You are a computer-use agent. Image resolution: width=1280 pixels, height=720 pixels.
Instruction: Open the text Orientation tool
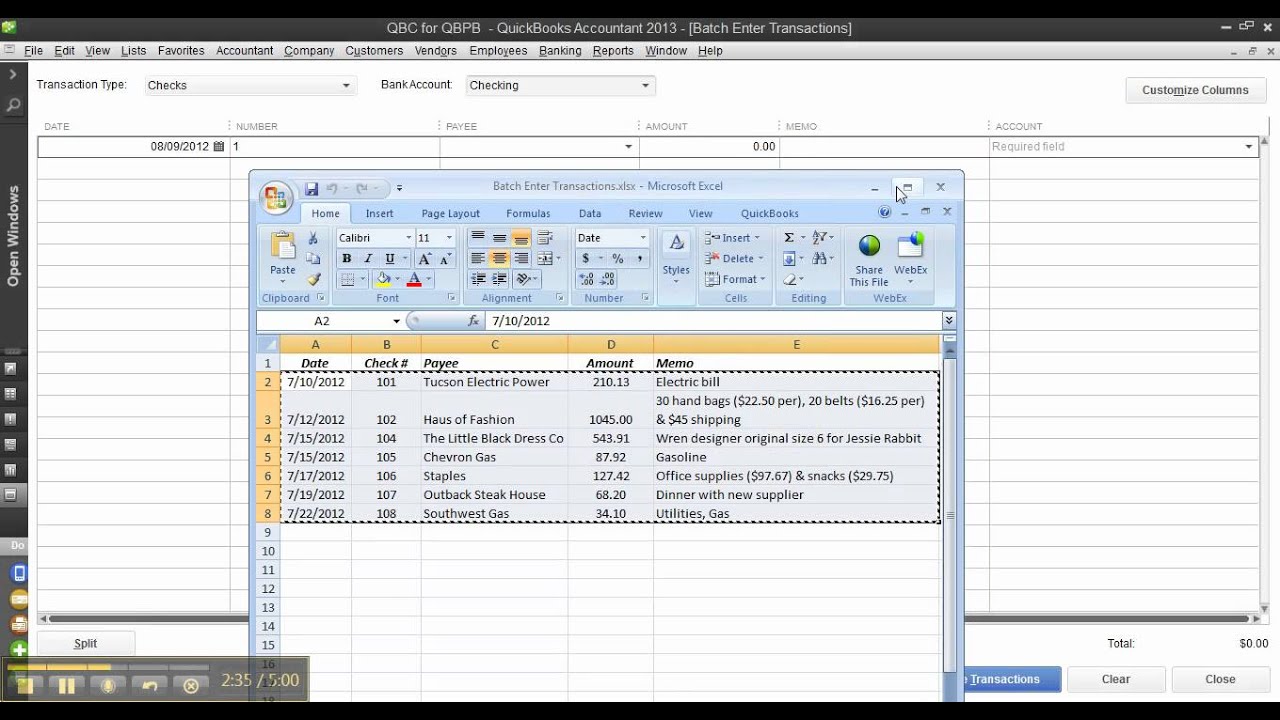click(524, 280)
